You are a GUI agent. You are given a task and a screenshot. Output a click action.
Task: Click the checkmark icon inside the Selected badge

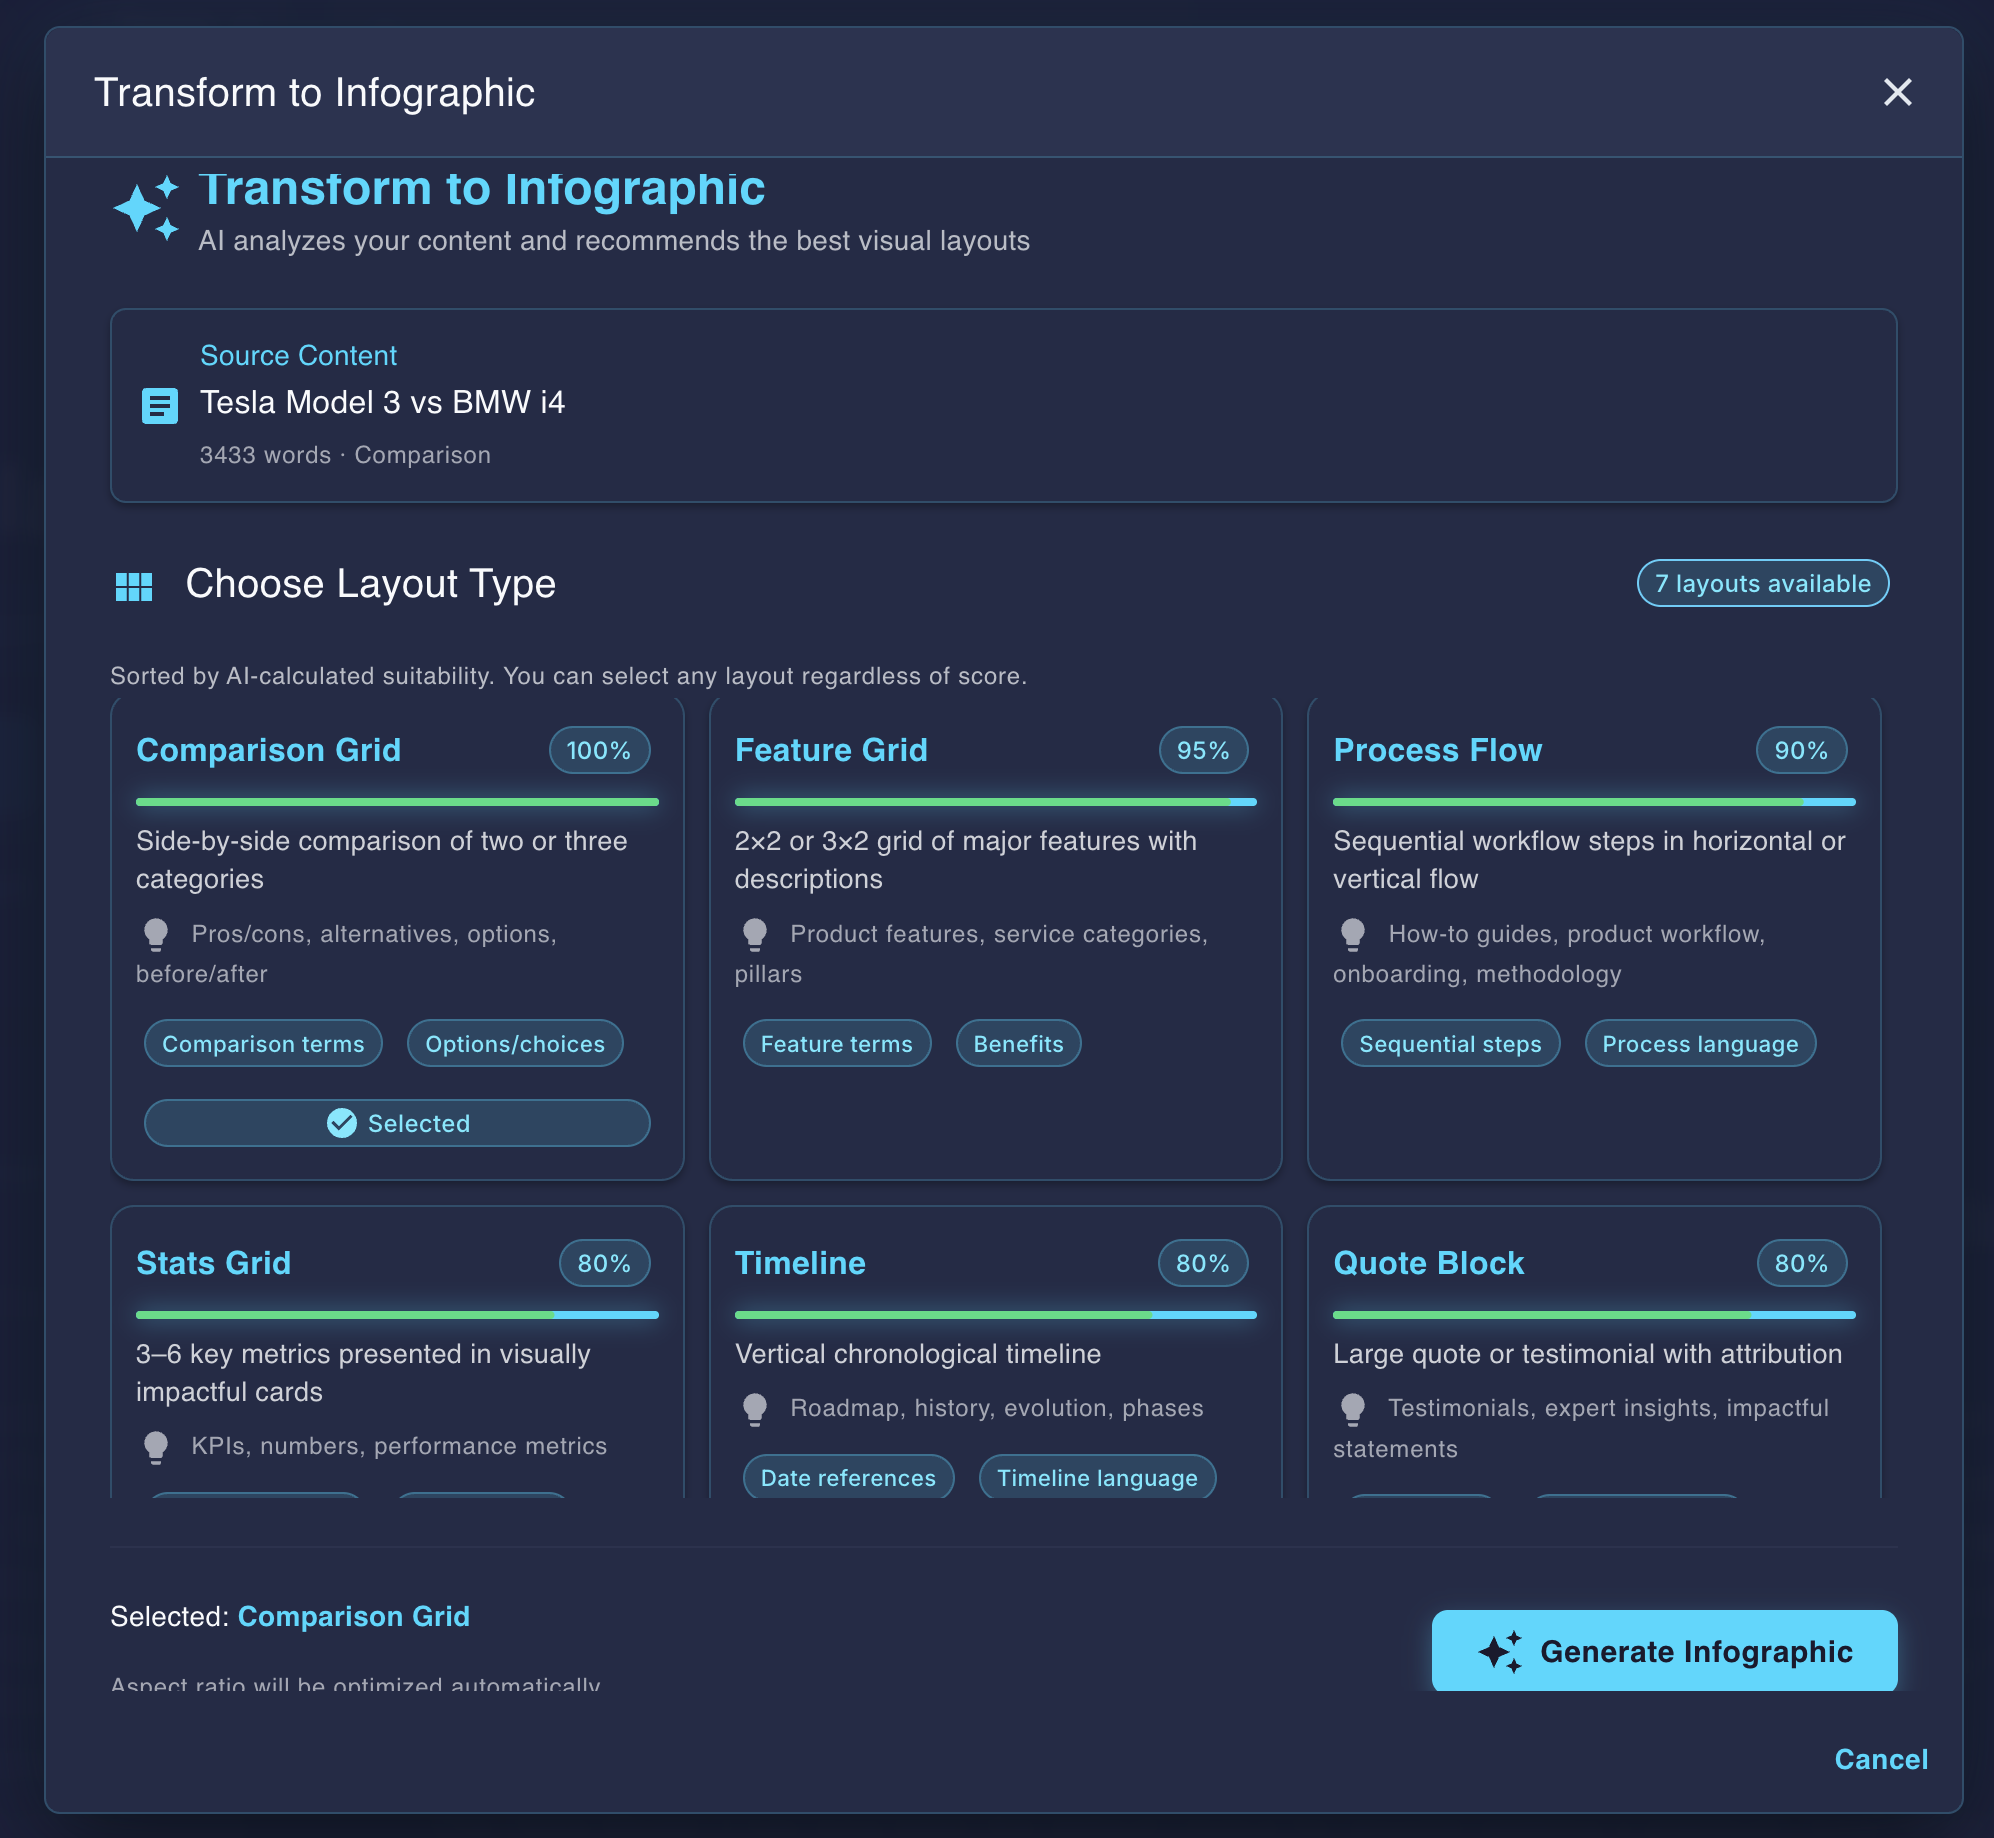pyautogui.click(x=343, y=1123)
